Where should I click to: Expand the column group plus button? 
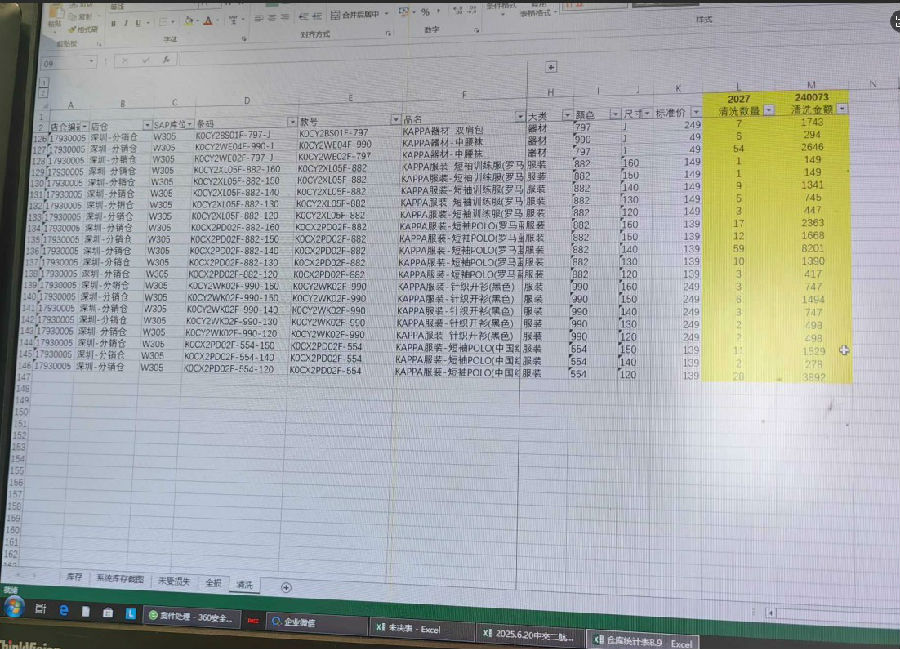click(x=551, y=68)
